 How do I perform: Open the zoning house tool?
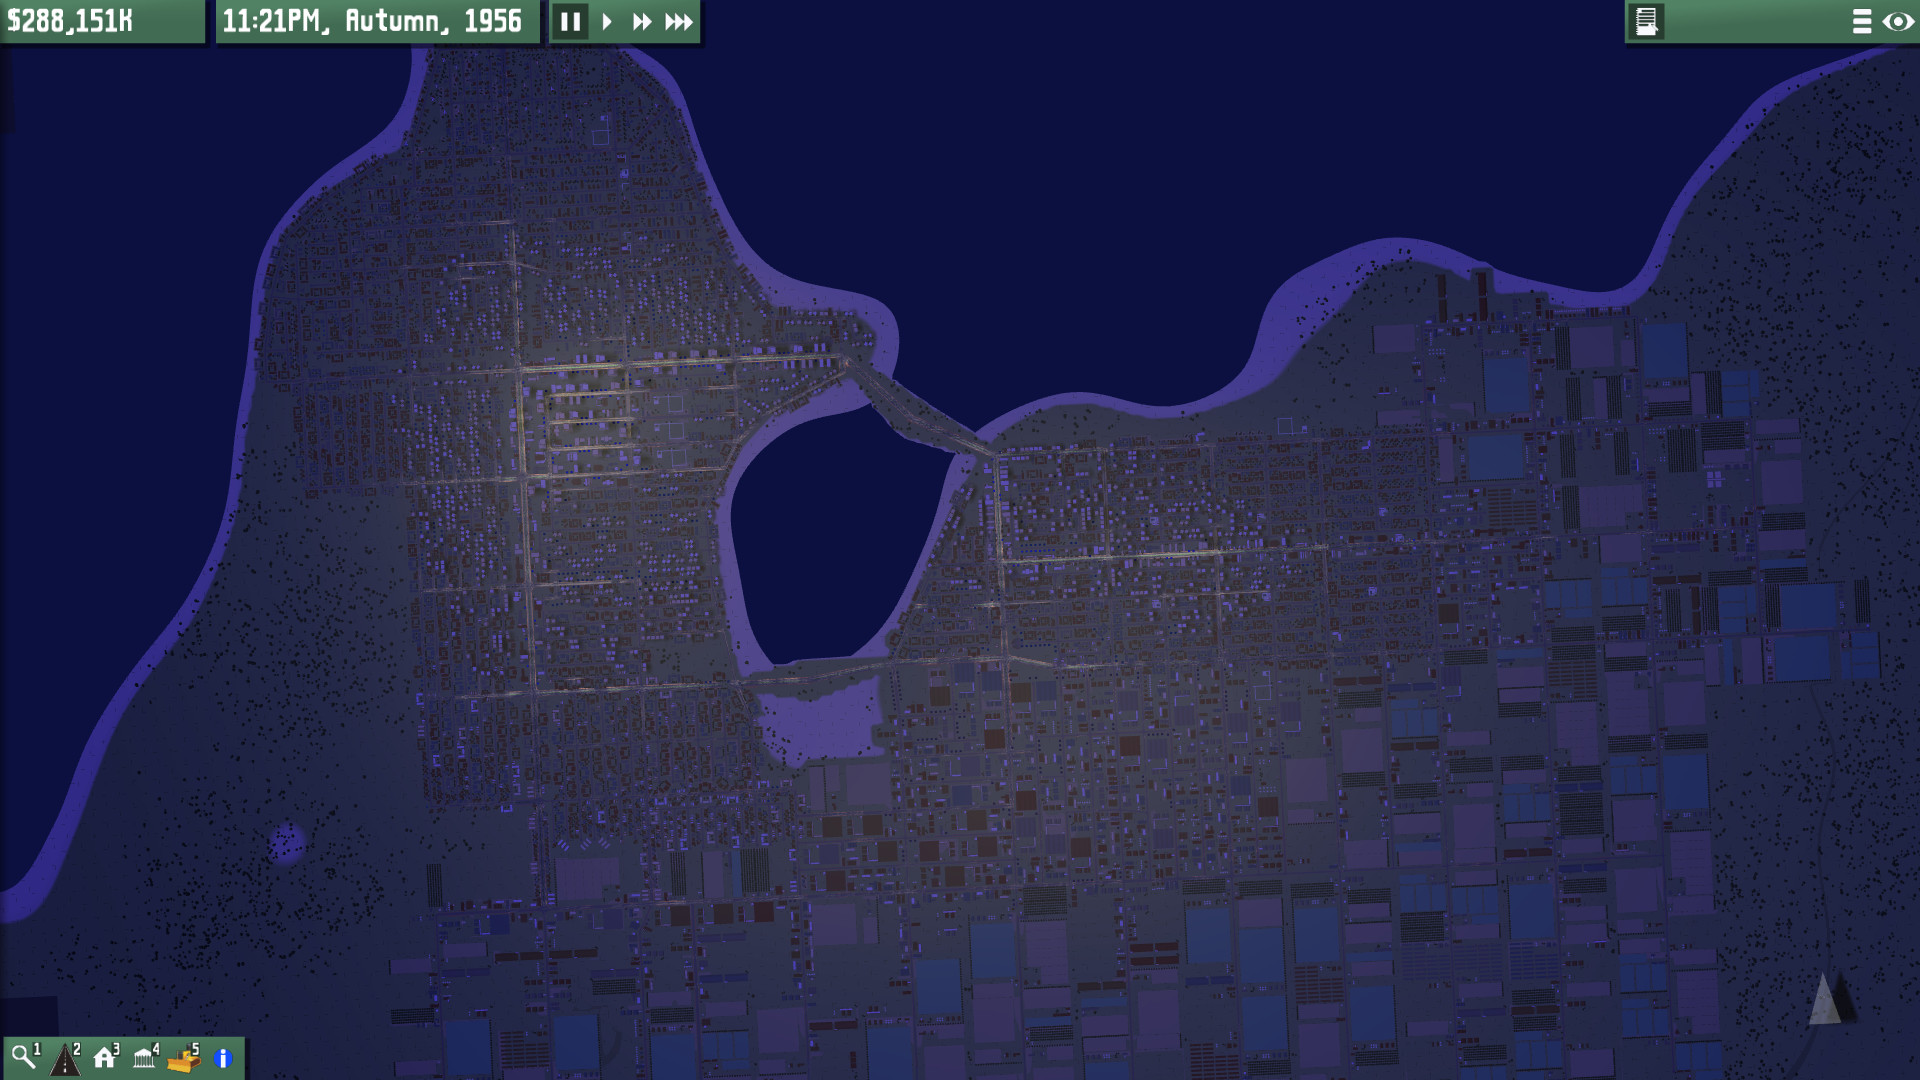105,1057
